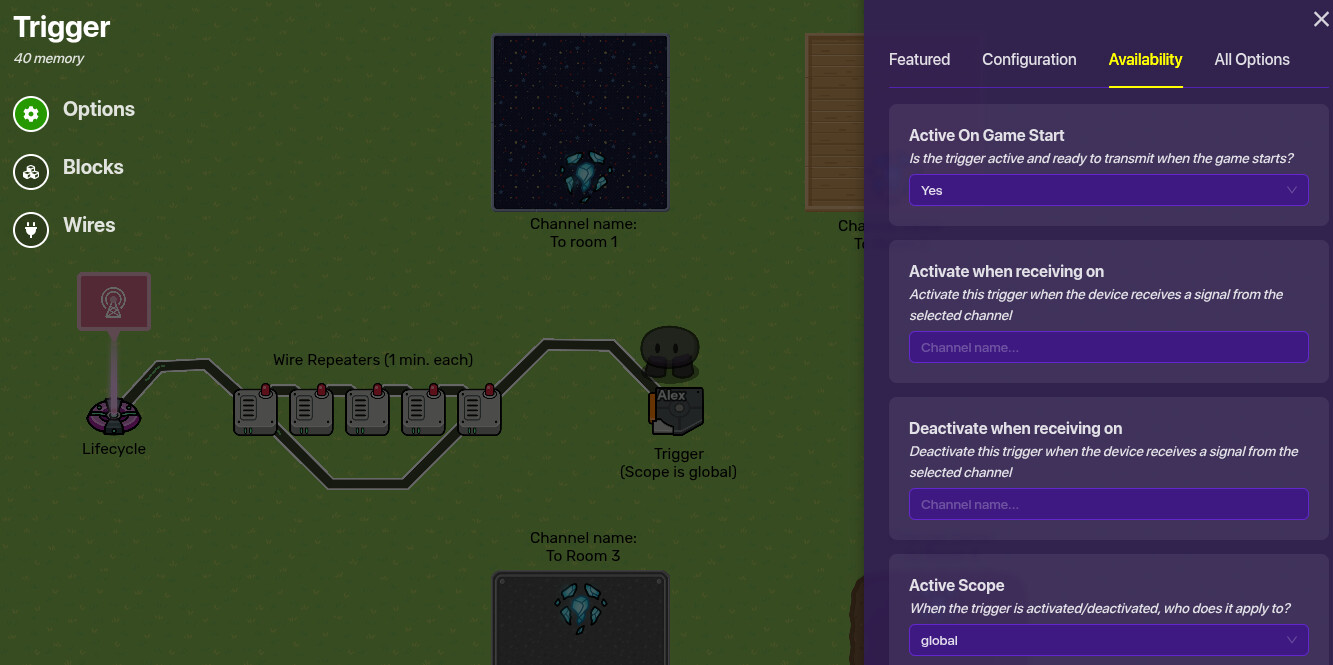Select the Availability tab
1333x665 pixels.
(1145, 60)
